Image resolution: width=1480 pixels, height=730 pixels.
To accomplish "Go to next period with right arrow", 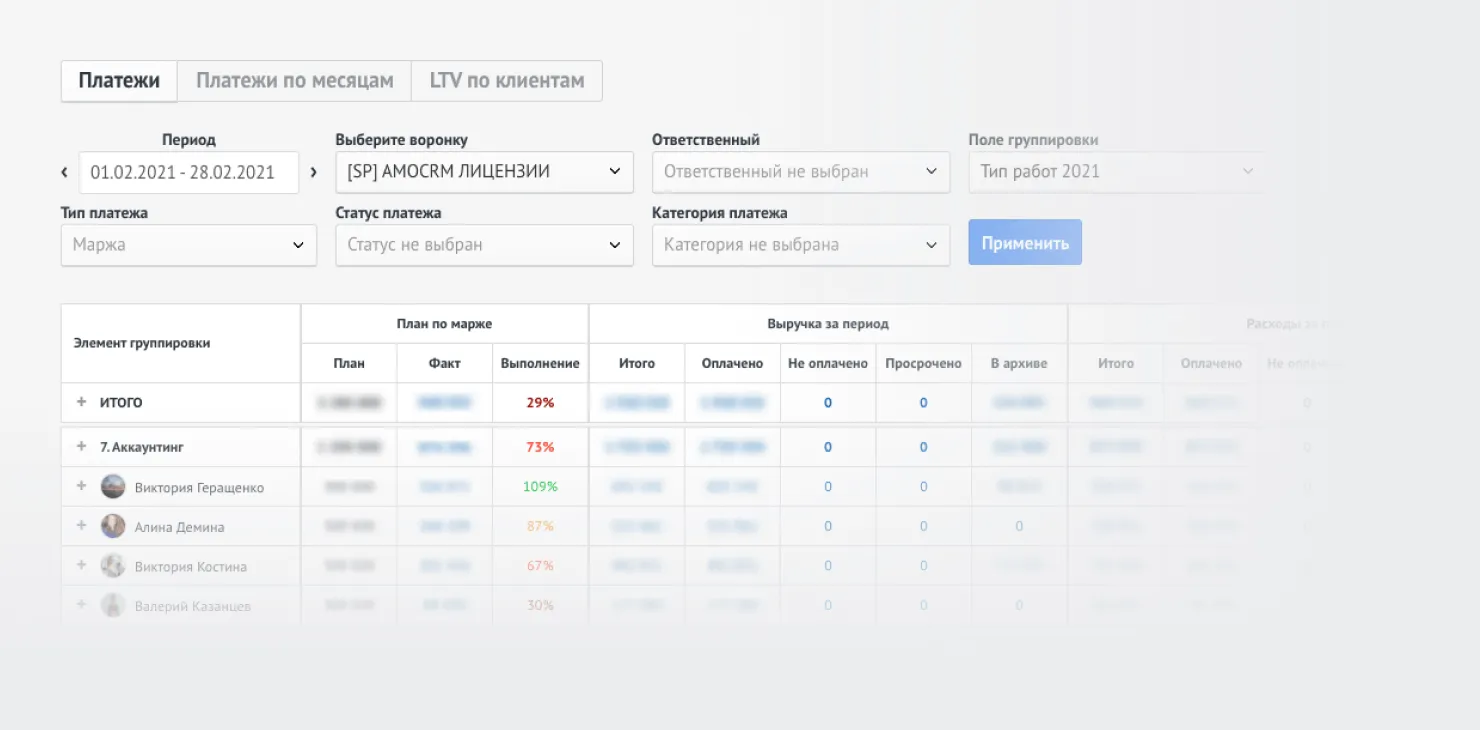I will [313, 172].
